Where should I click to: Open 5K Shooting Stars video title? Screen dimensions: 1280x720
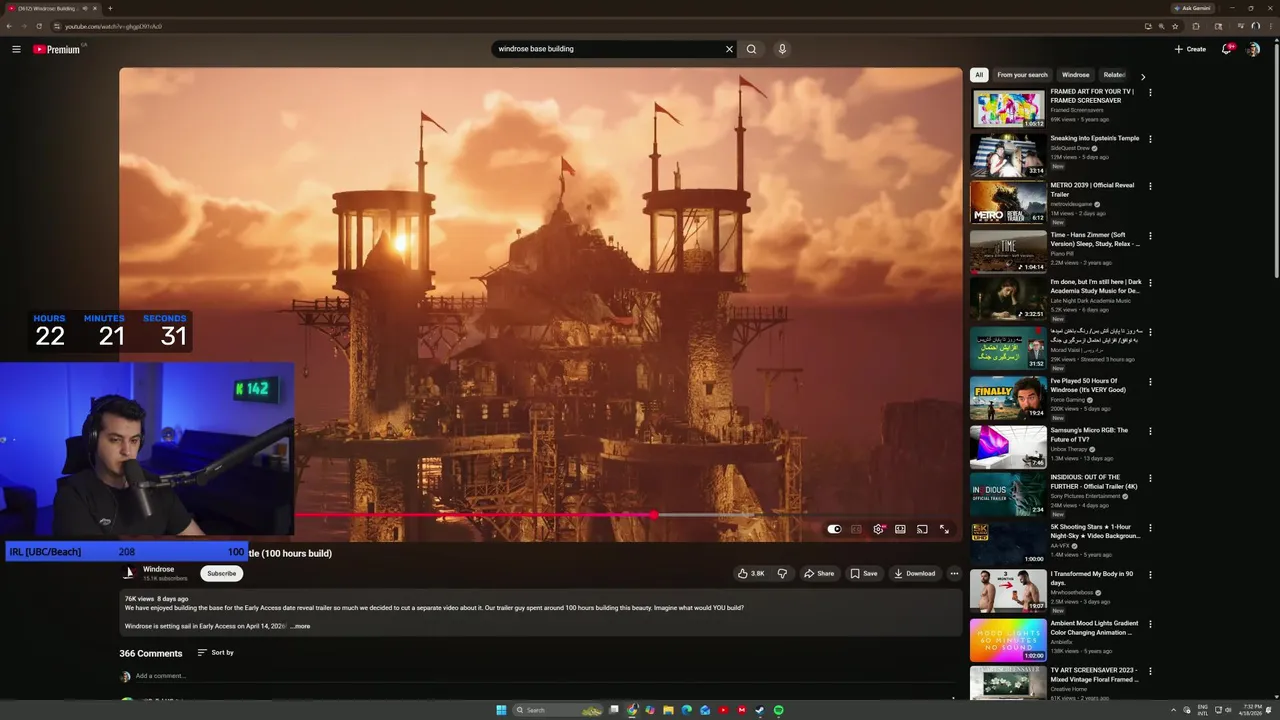coord(1095,531)
